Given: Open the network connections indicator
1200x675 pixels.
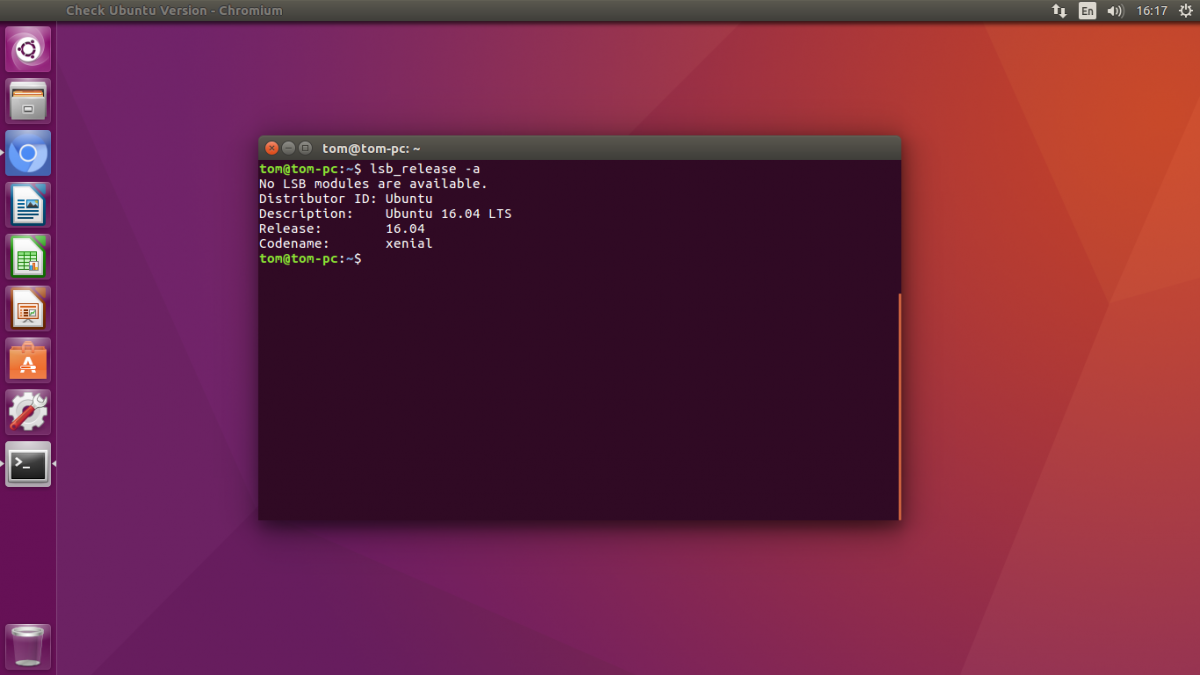Looking at the screenshot, I should 1059,11.
